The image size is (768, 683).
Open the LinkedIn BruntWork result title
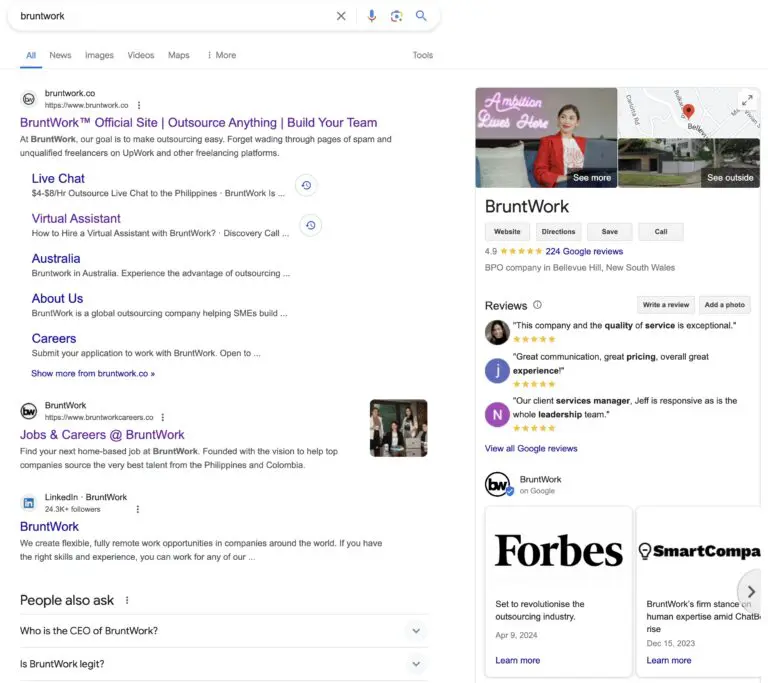(x=49, y=527)
